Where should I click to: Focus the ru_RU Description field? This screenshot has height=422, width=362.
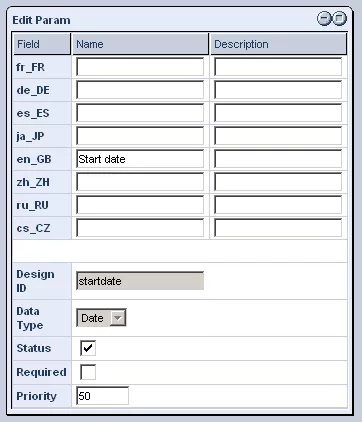[x=278, y=205]
